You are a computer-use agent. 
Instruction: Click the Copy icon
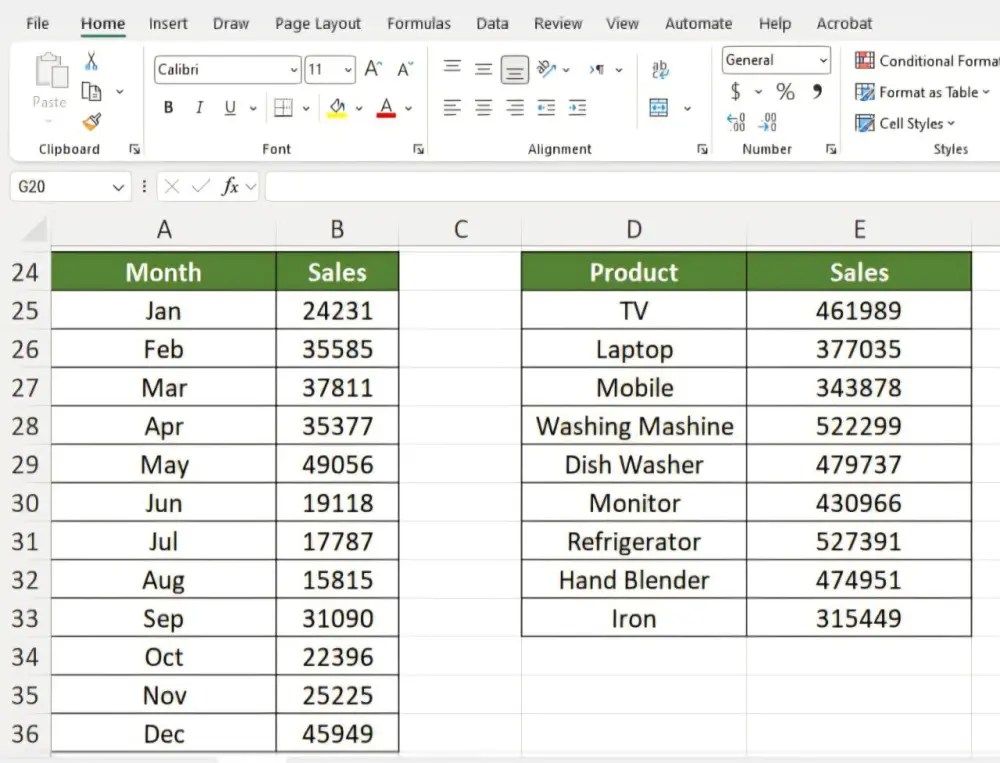pos(91,92)
